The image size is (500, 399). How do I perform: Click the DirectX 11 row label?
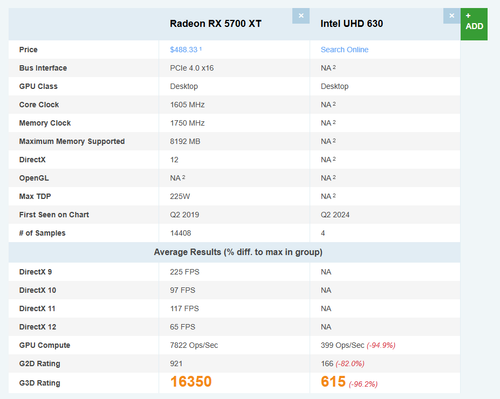pos(37,309)
